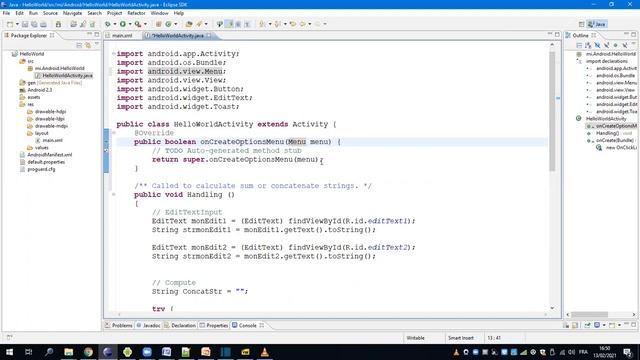Viewport: 640px width, 360px height.
Task: Launch Debug with the bug icon
Action: pyautogui.click(x=108, y=24)
